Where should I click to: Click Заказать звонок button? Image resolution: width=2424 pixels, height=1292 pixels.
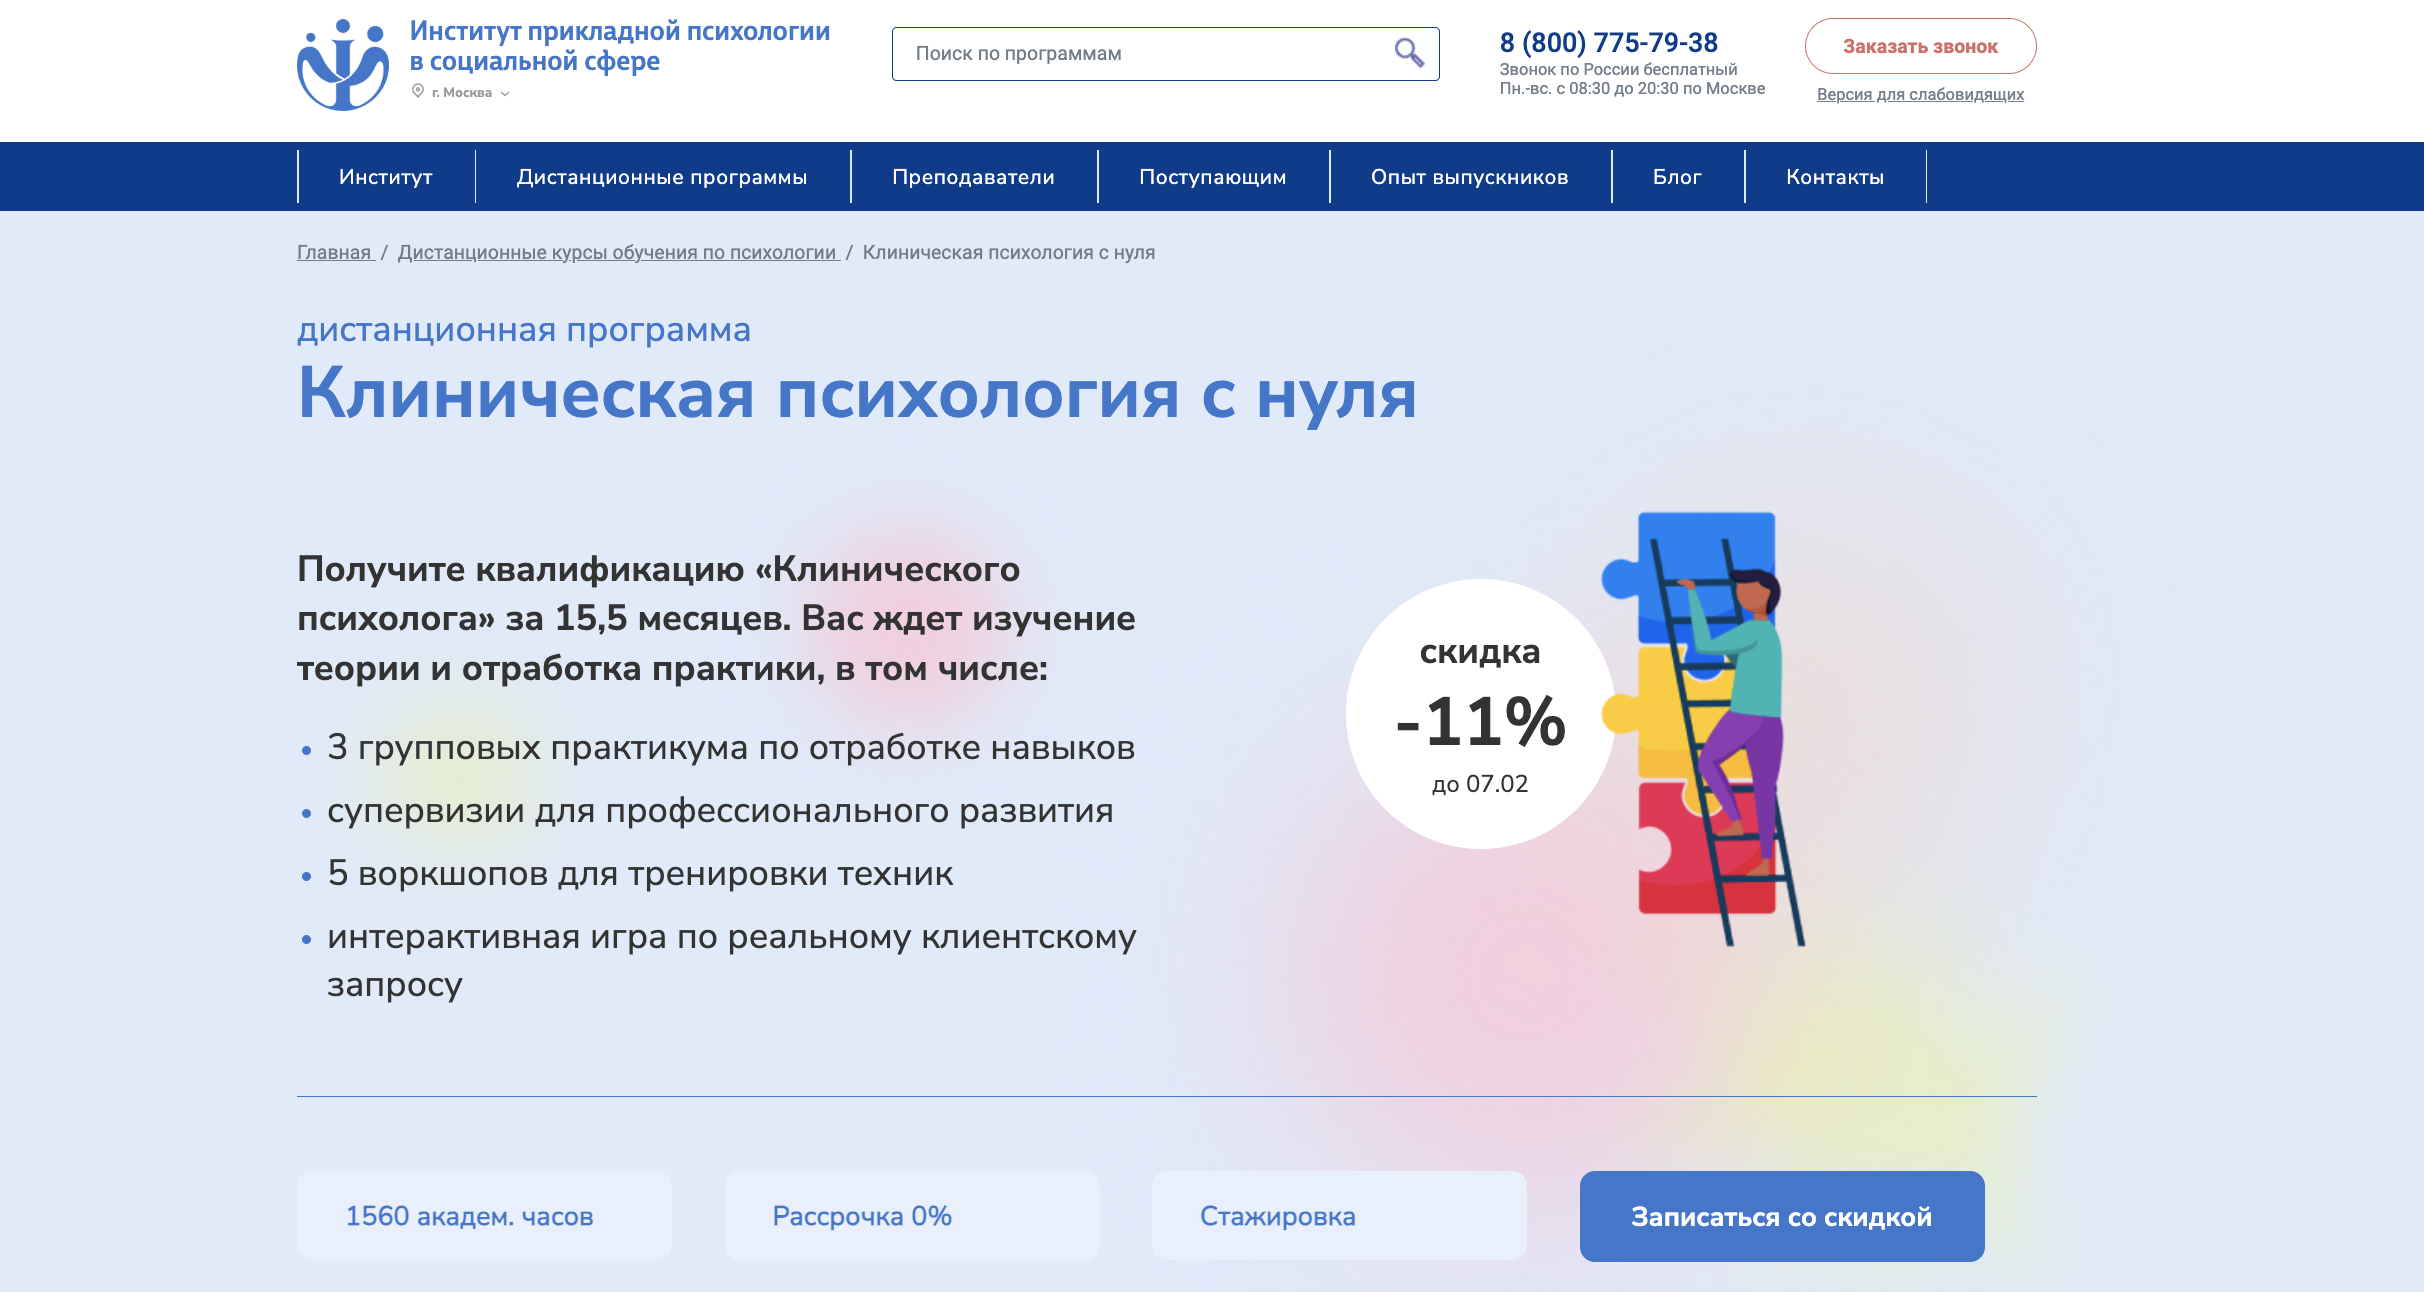1921,46
